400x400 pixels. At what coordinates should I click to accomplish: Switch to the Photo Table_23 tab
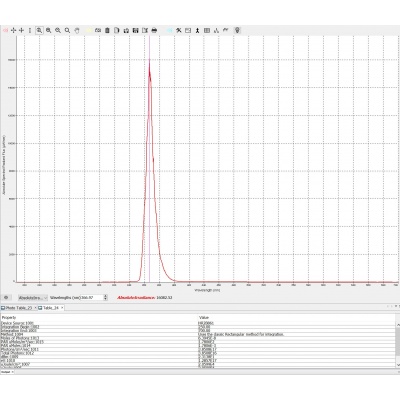coord(18,308)
